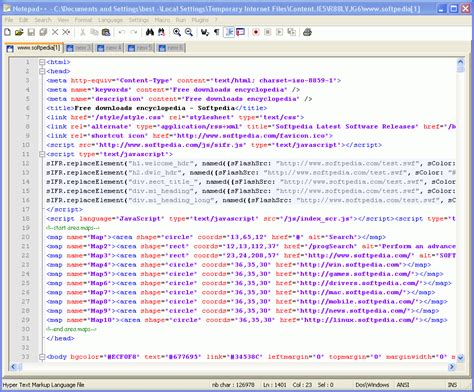The width and height of the screenshot is (474, 392).
Task: Click the Close All documents icon
Action: [x=66, y=32]
